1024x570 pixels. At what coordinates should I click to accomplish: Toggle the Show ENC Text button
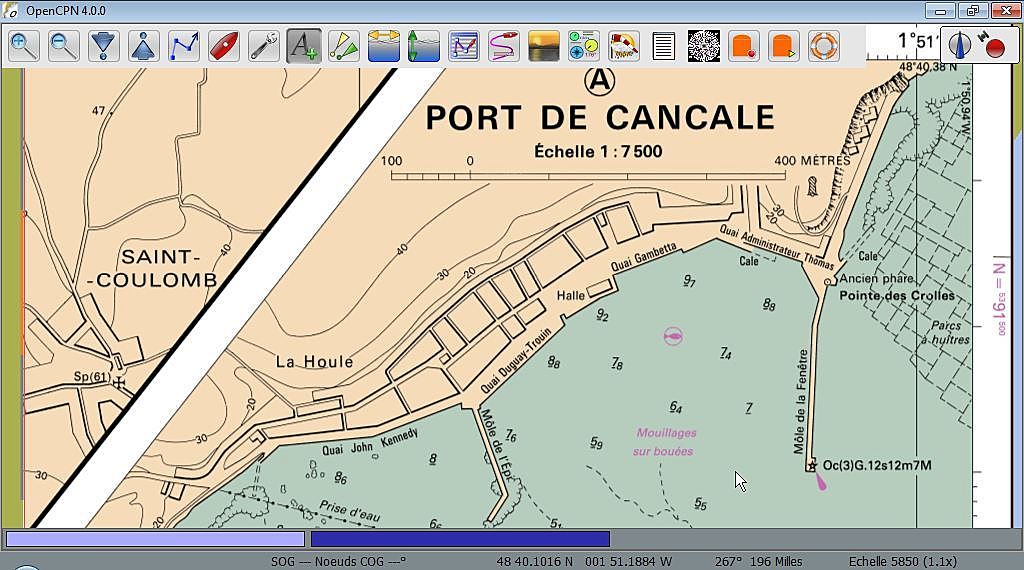[x=304, y=46]
